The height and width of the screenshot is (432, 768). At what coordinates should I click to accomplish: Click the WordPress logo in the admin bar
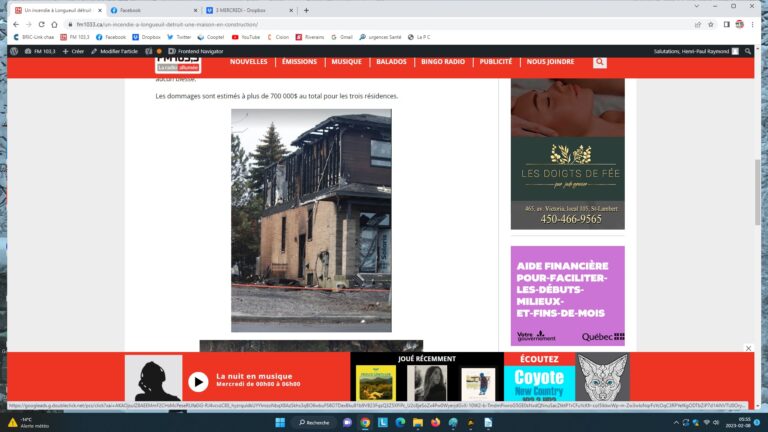tap(14, 50)
